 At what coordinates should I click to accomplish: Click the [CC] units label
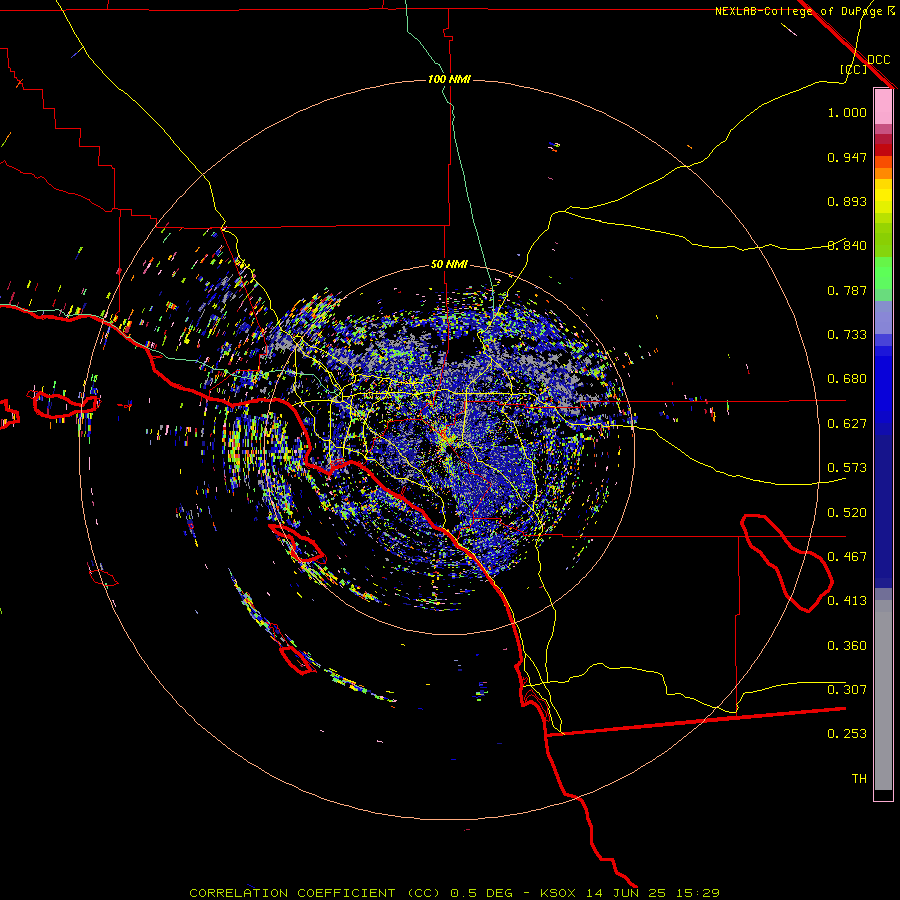853,69
